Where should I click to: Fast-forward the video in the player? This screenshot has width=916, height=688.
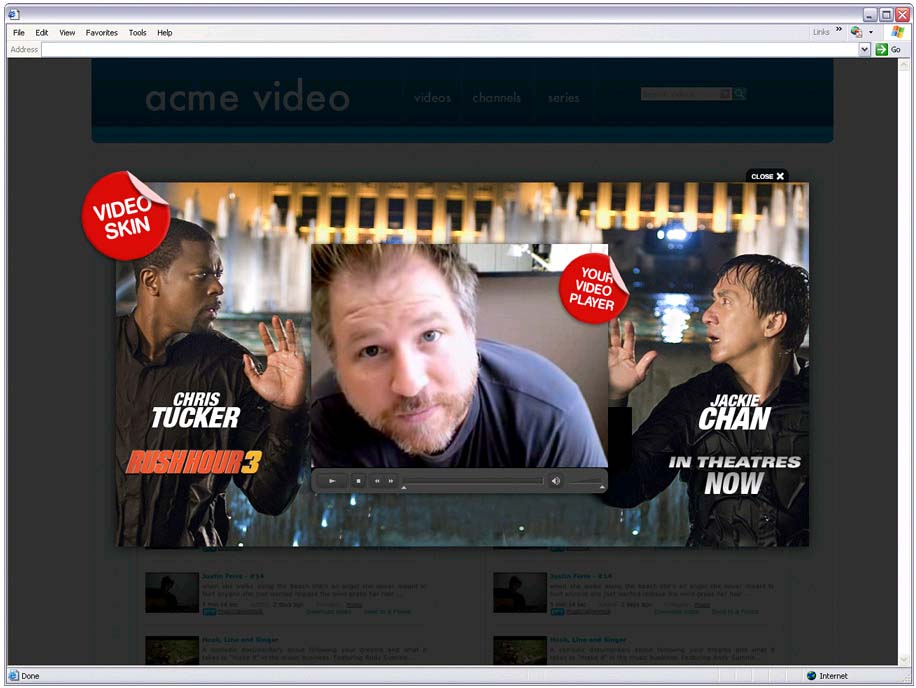tap(391, 481)
